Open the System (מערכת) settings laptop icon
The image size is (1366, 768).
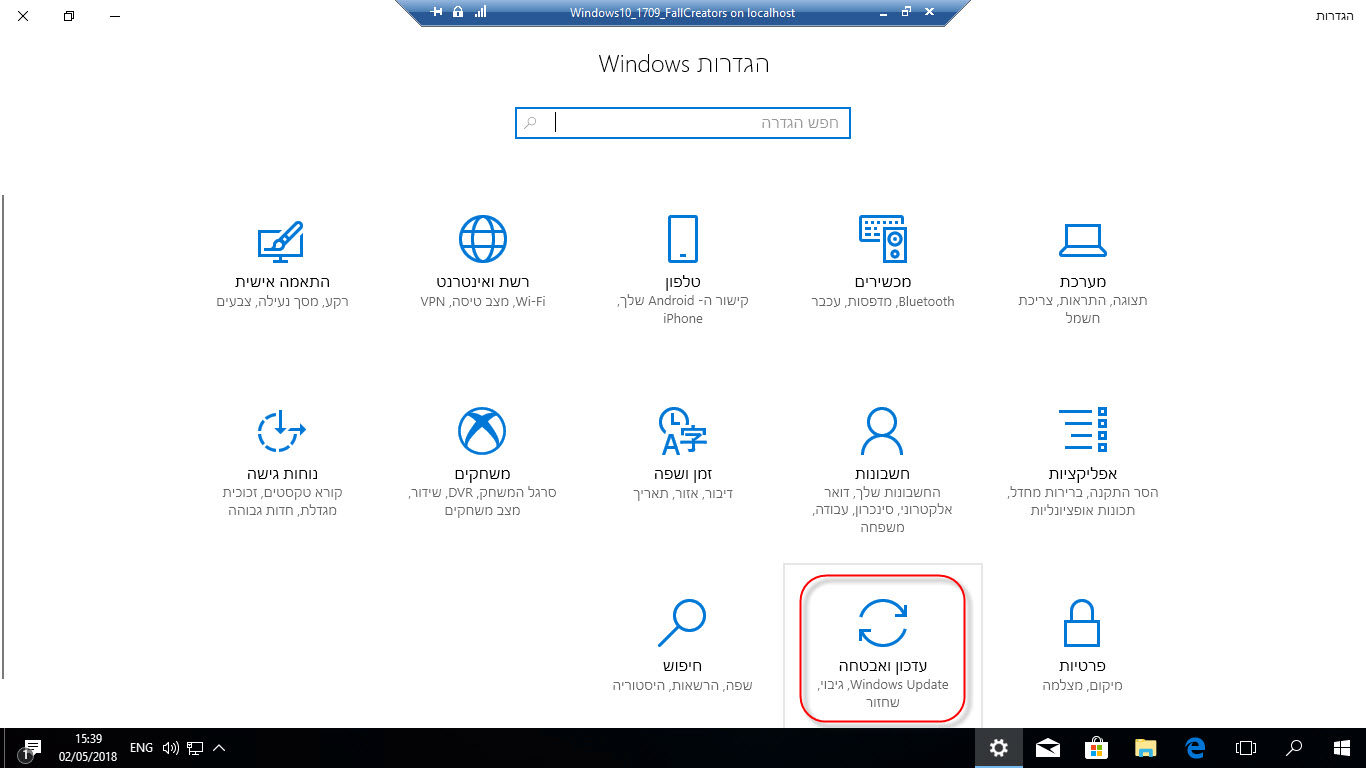(x=1082, y=240)
